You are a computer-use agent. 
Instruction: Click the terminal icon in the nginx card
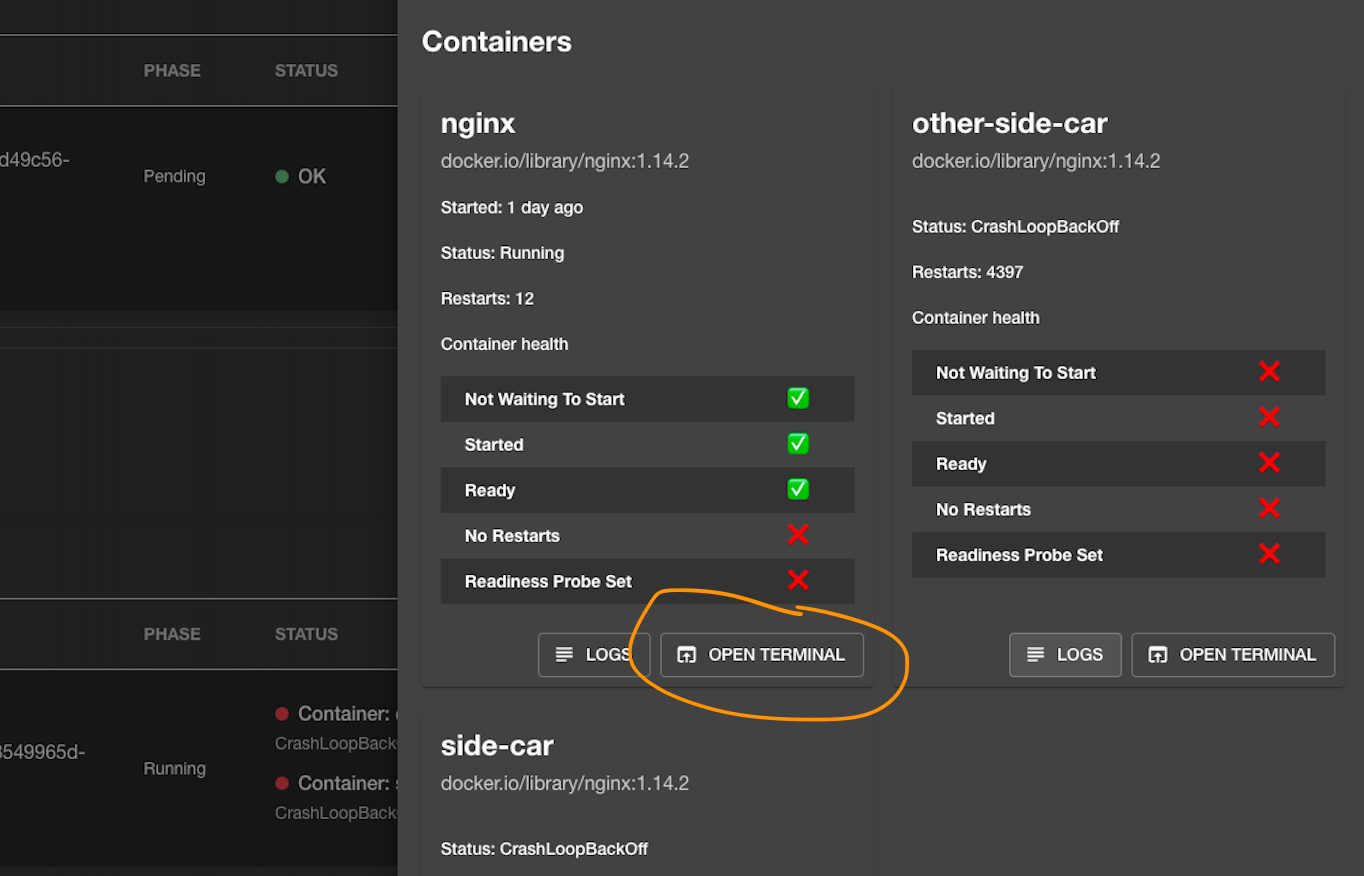tap(686, 655)
